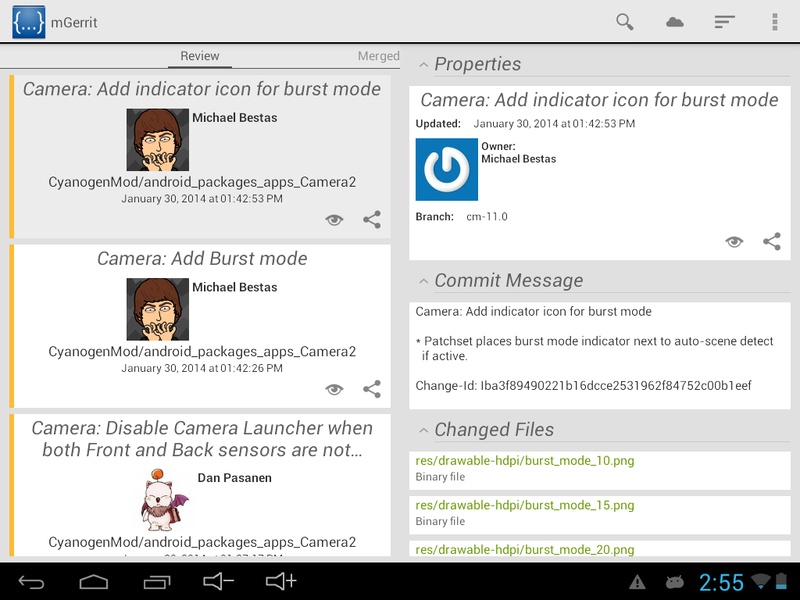Tap Android home navigation button

point(93,582)
